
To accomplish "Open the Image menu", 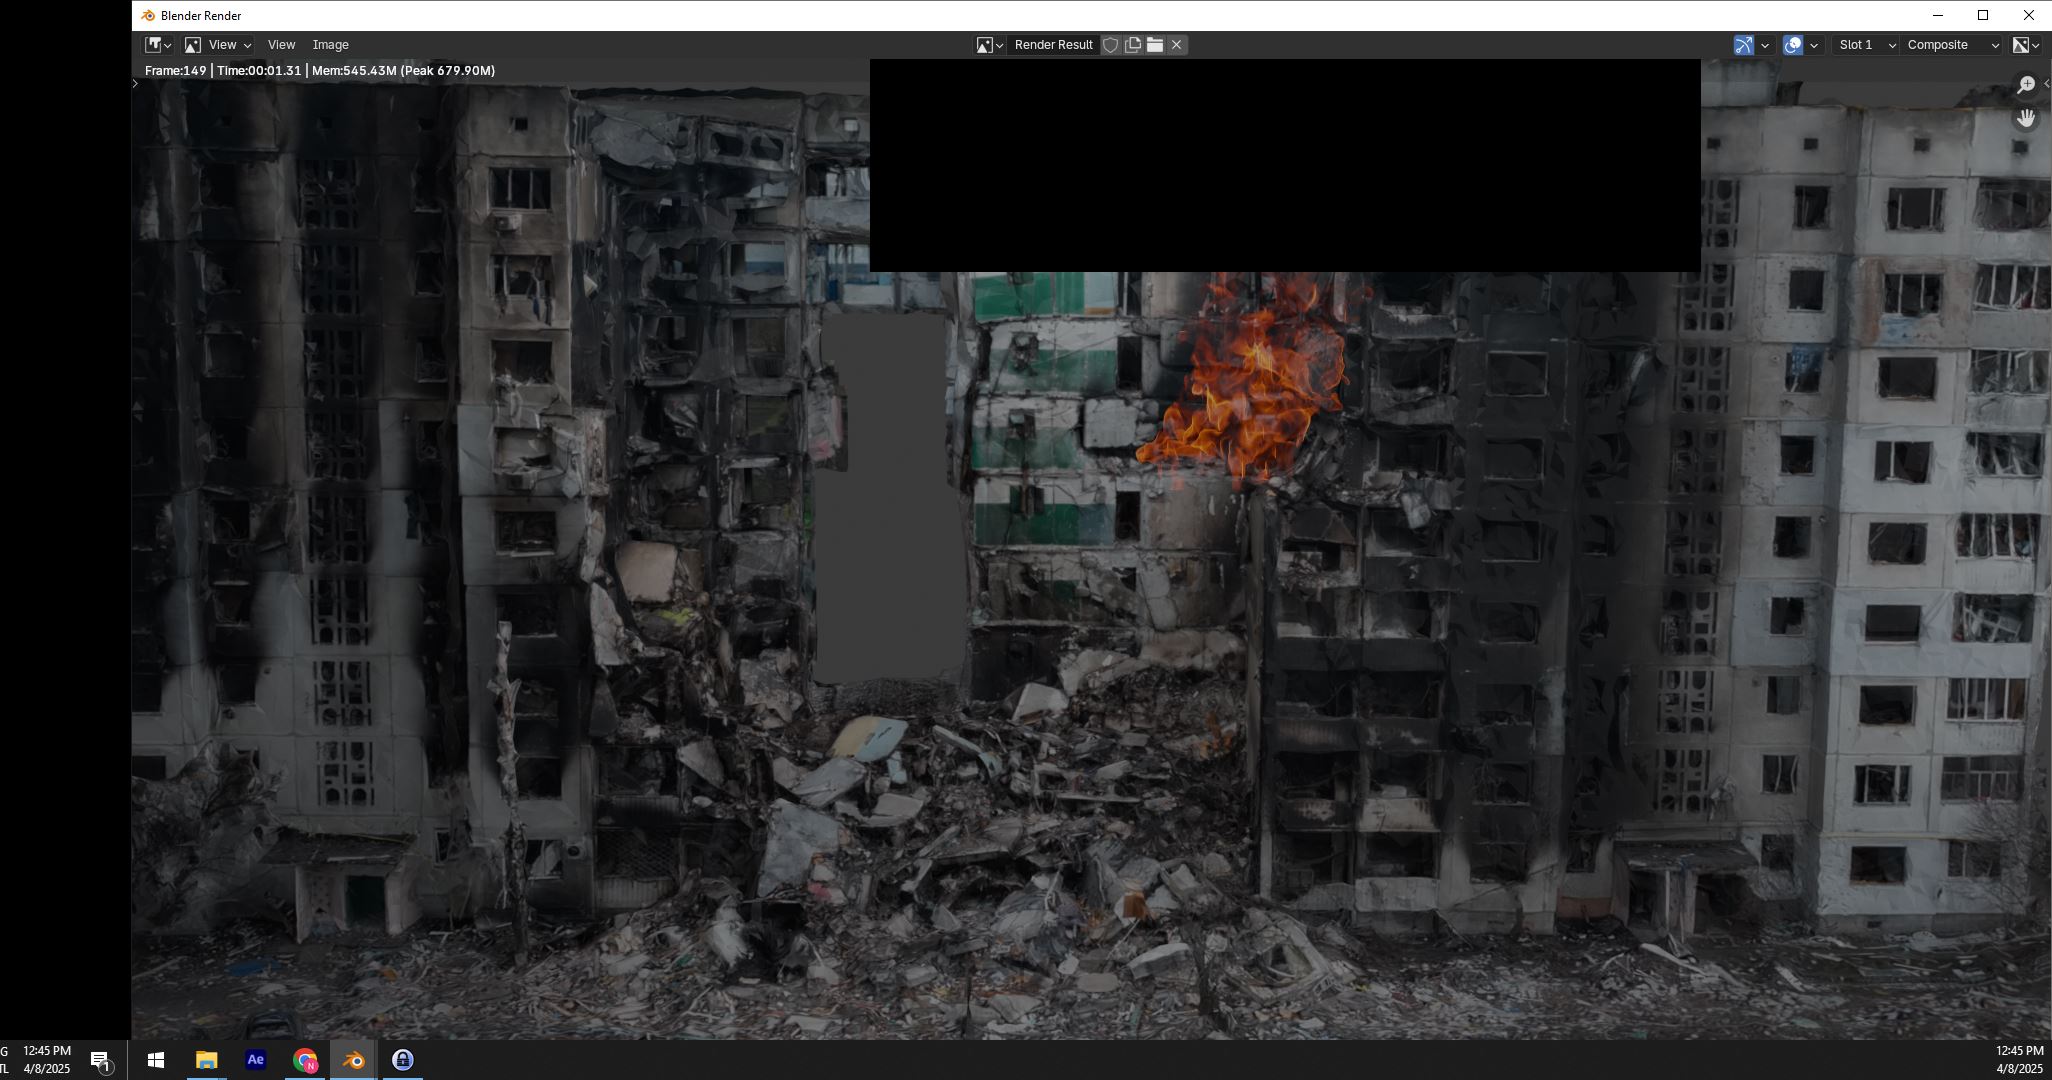I will pyautogui.click(x=330, y=45).
